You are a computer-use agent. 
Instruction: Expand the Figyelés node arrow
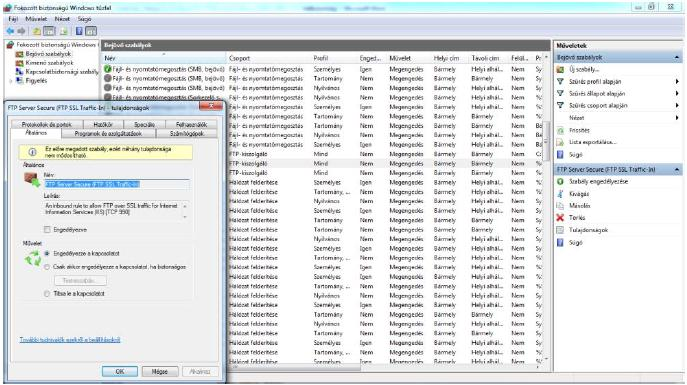pyautogui.click(x=11, y=81)
